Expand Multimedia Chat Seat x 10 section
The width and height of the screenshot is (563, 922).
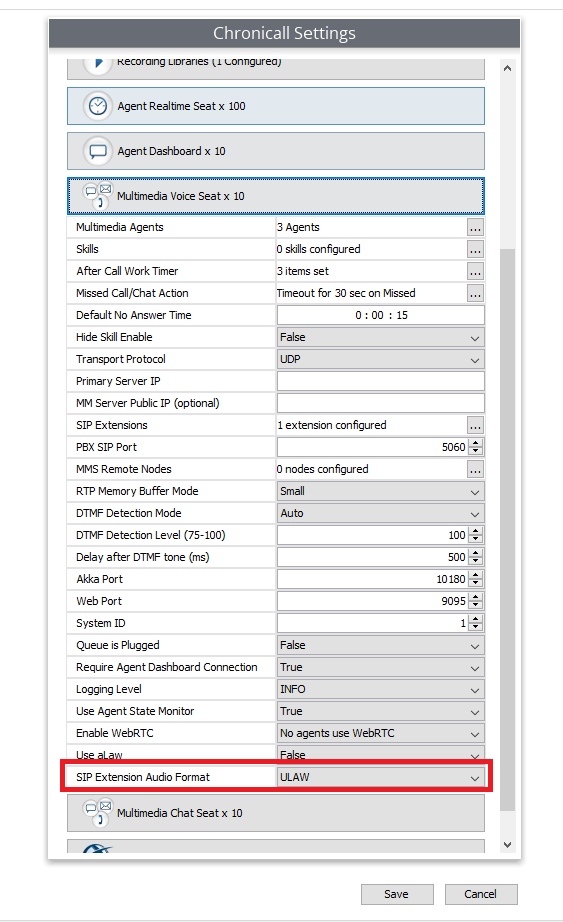tap(276, 813)
